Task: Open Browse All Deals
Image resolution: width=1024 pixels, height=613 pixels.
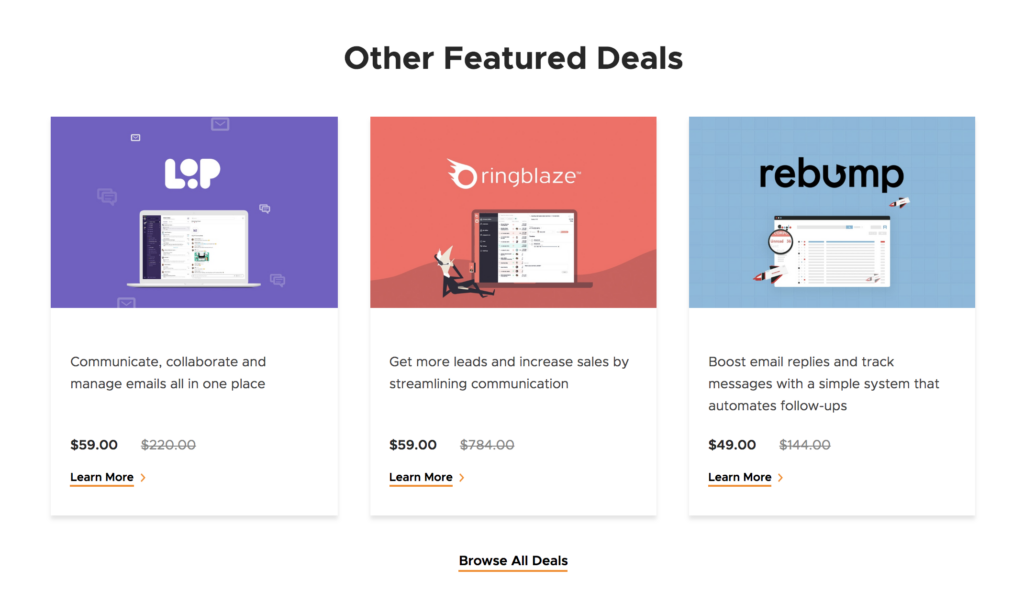Action: (513, 560)
